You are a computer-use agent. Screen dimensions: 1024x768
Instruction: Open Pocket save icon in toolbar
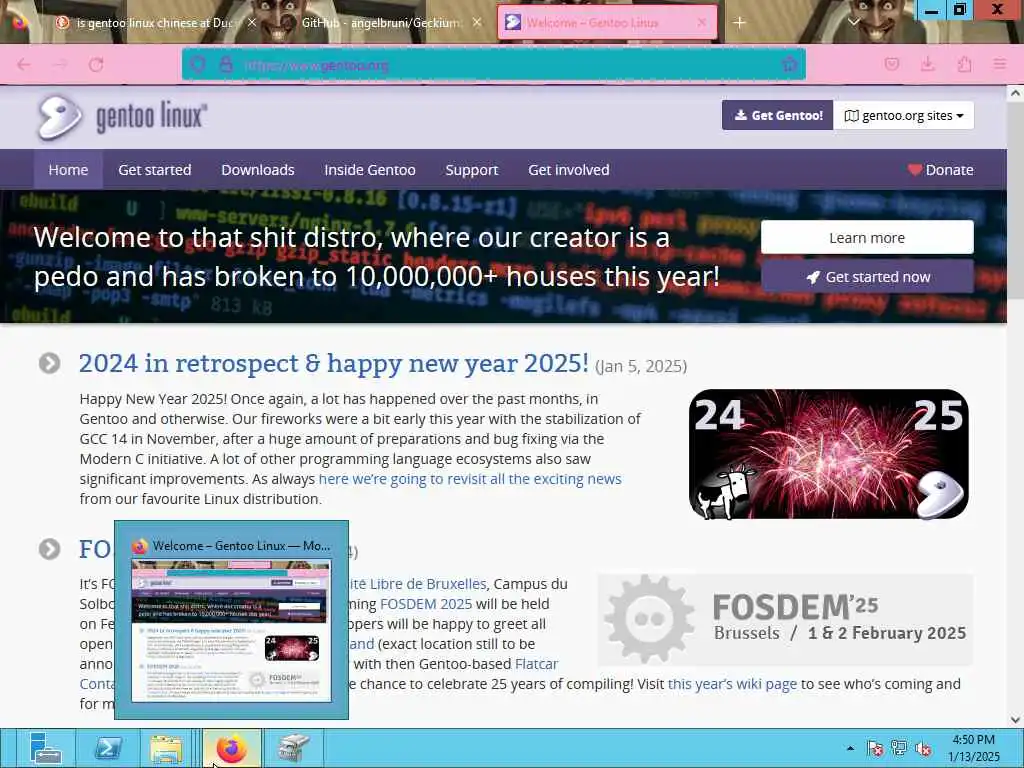891,64
